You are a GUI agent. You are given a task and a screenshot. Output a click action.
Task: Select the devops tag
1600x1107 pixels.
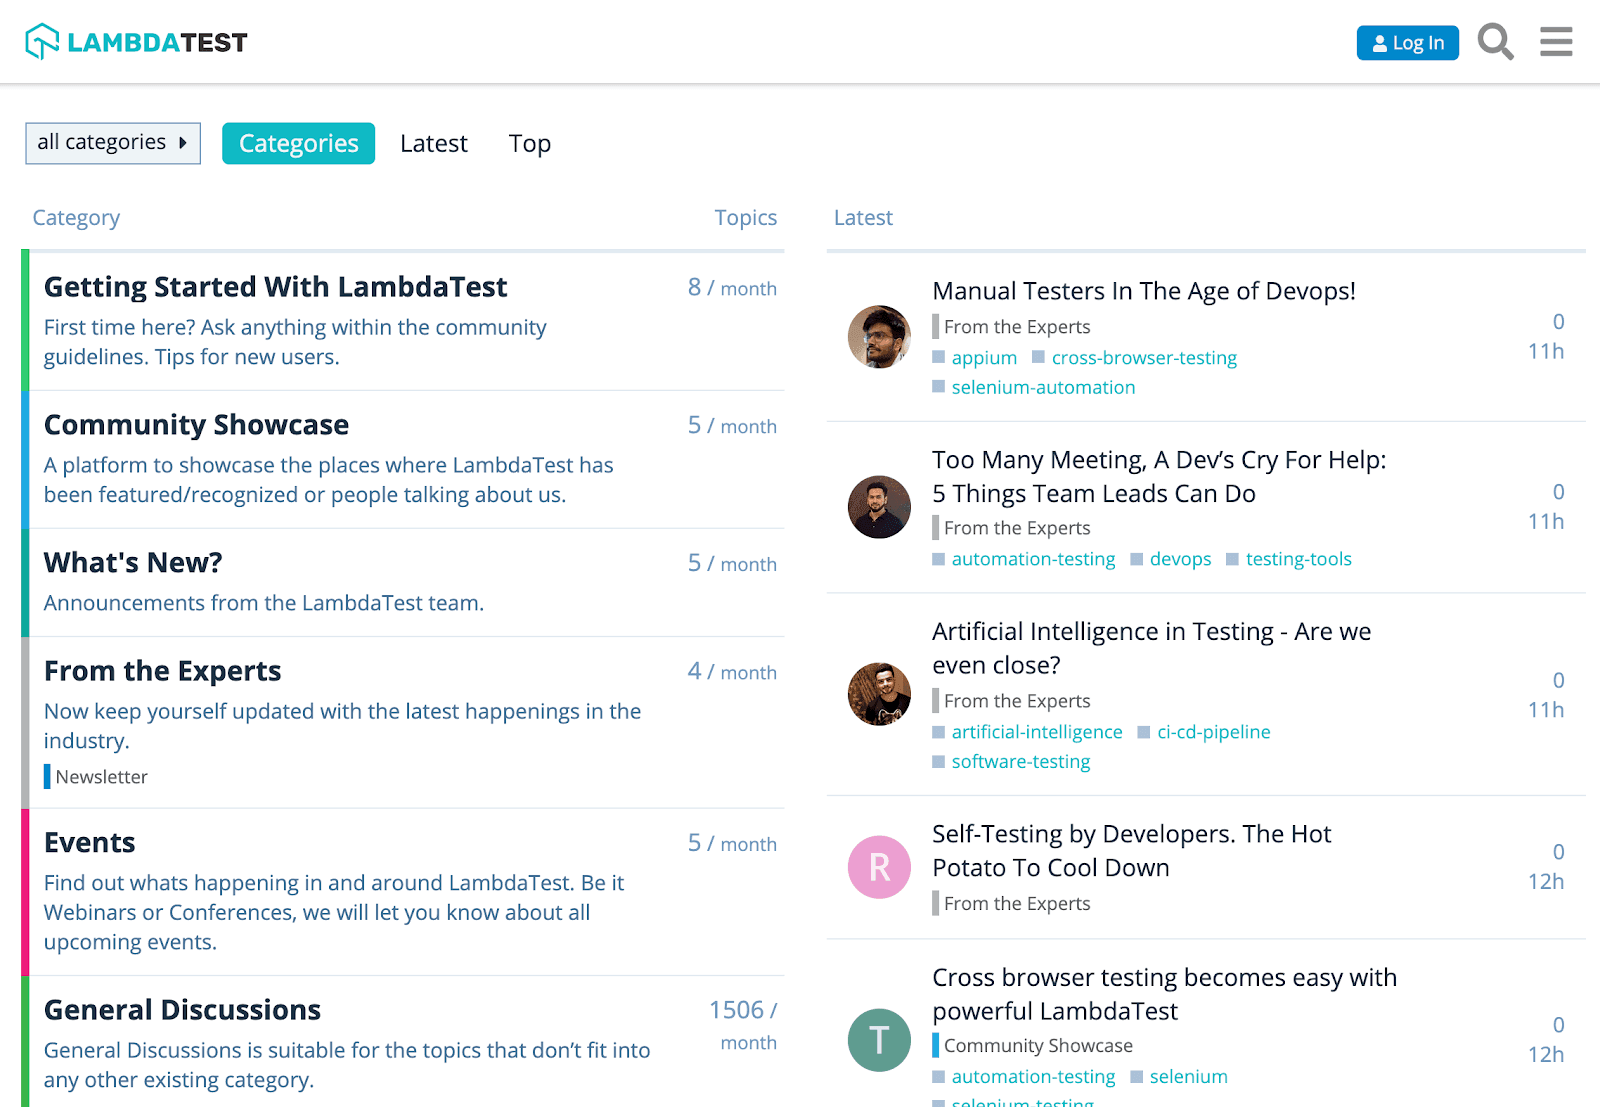[x=1181, y=559]
